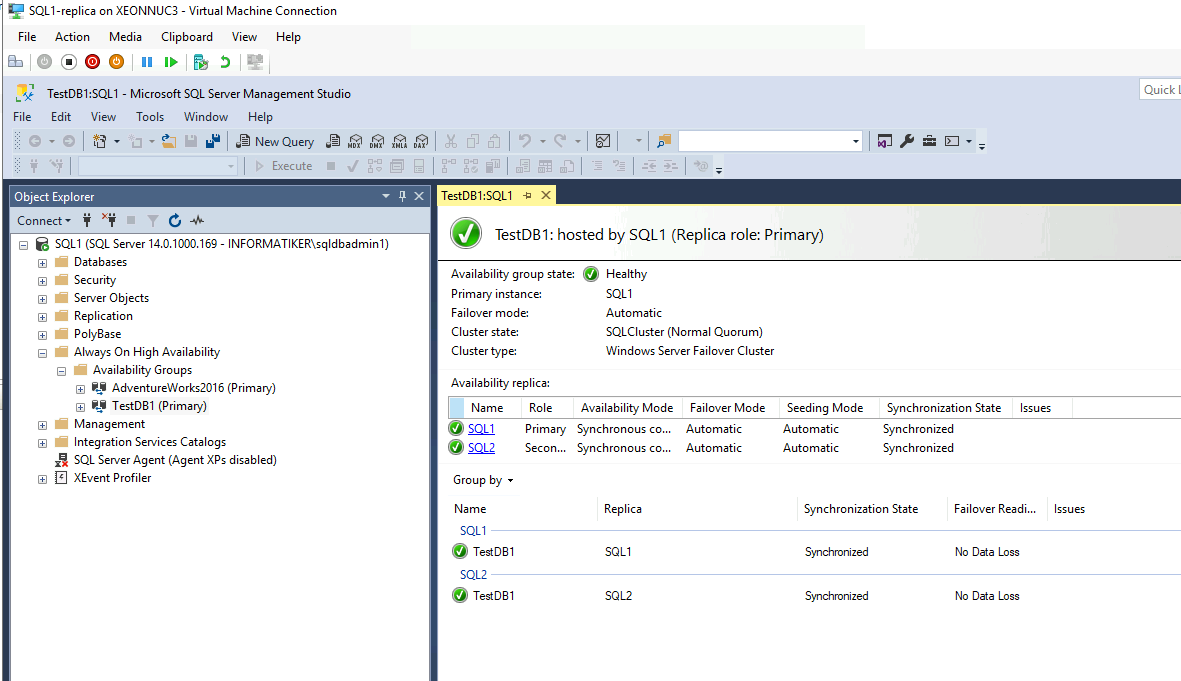Click the green VM Reset/Start icon
1181x681 pixels.
click(171, 62)
